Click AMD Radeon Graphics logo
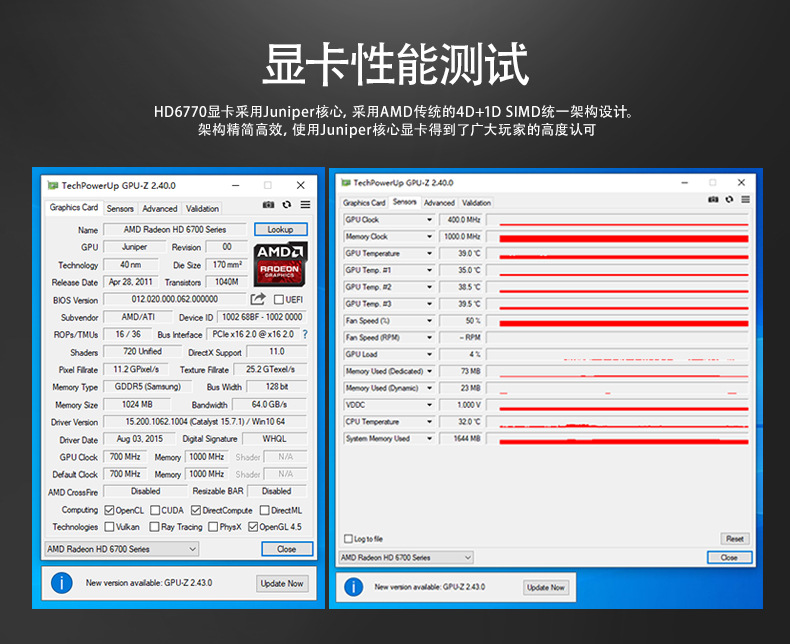Image resolution: width=790 pixels, height=644 pixels. (280, 264)
